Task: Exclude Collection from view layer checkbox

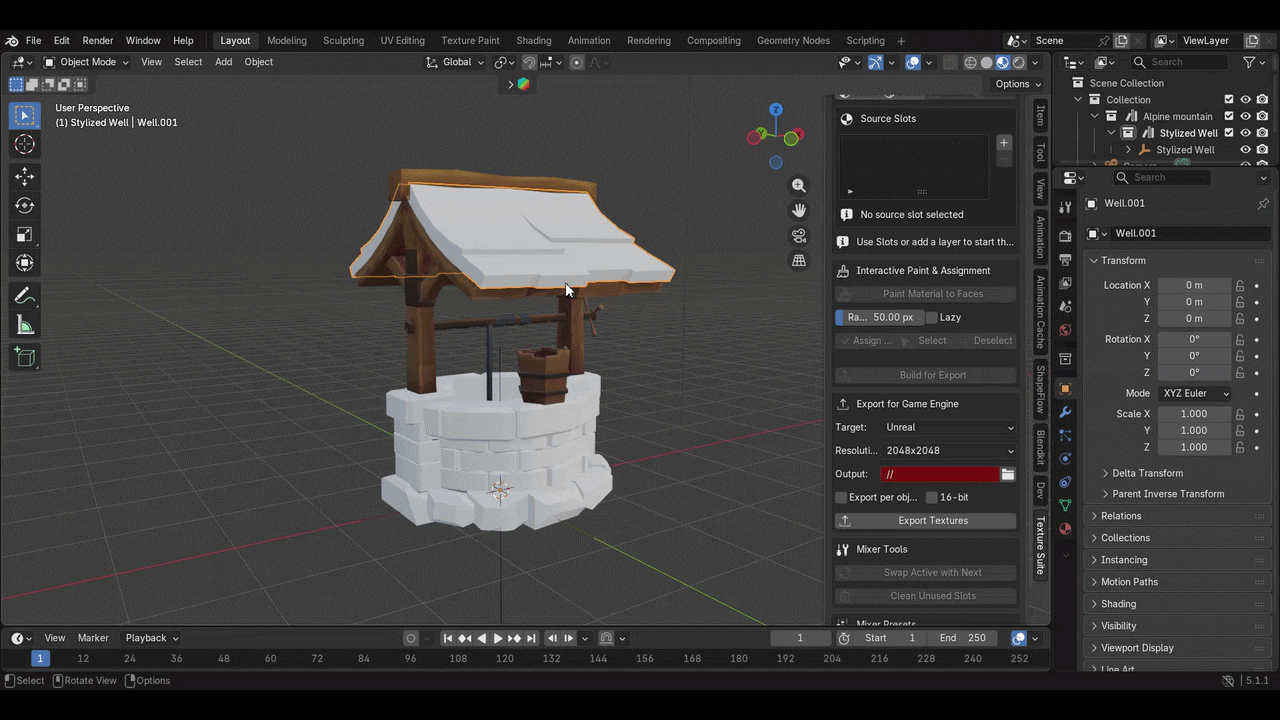Action: pos(1229,100)
